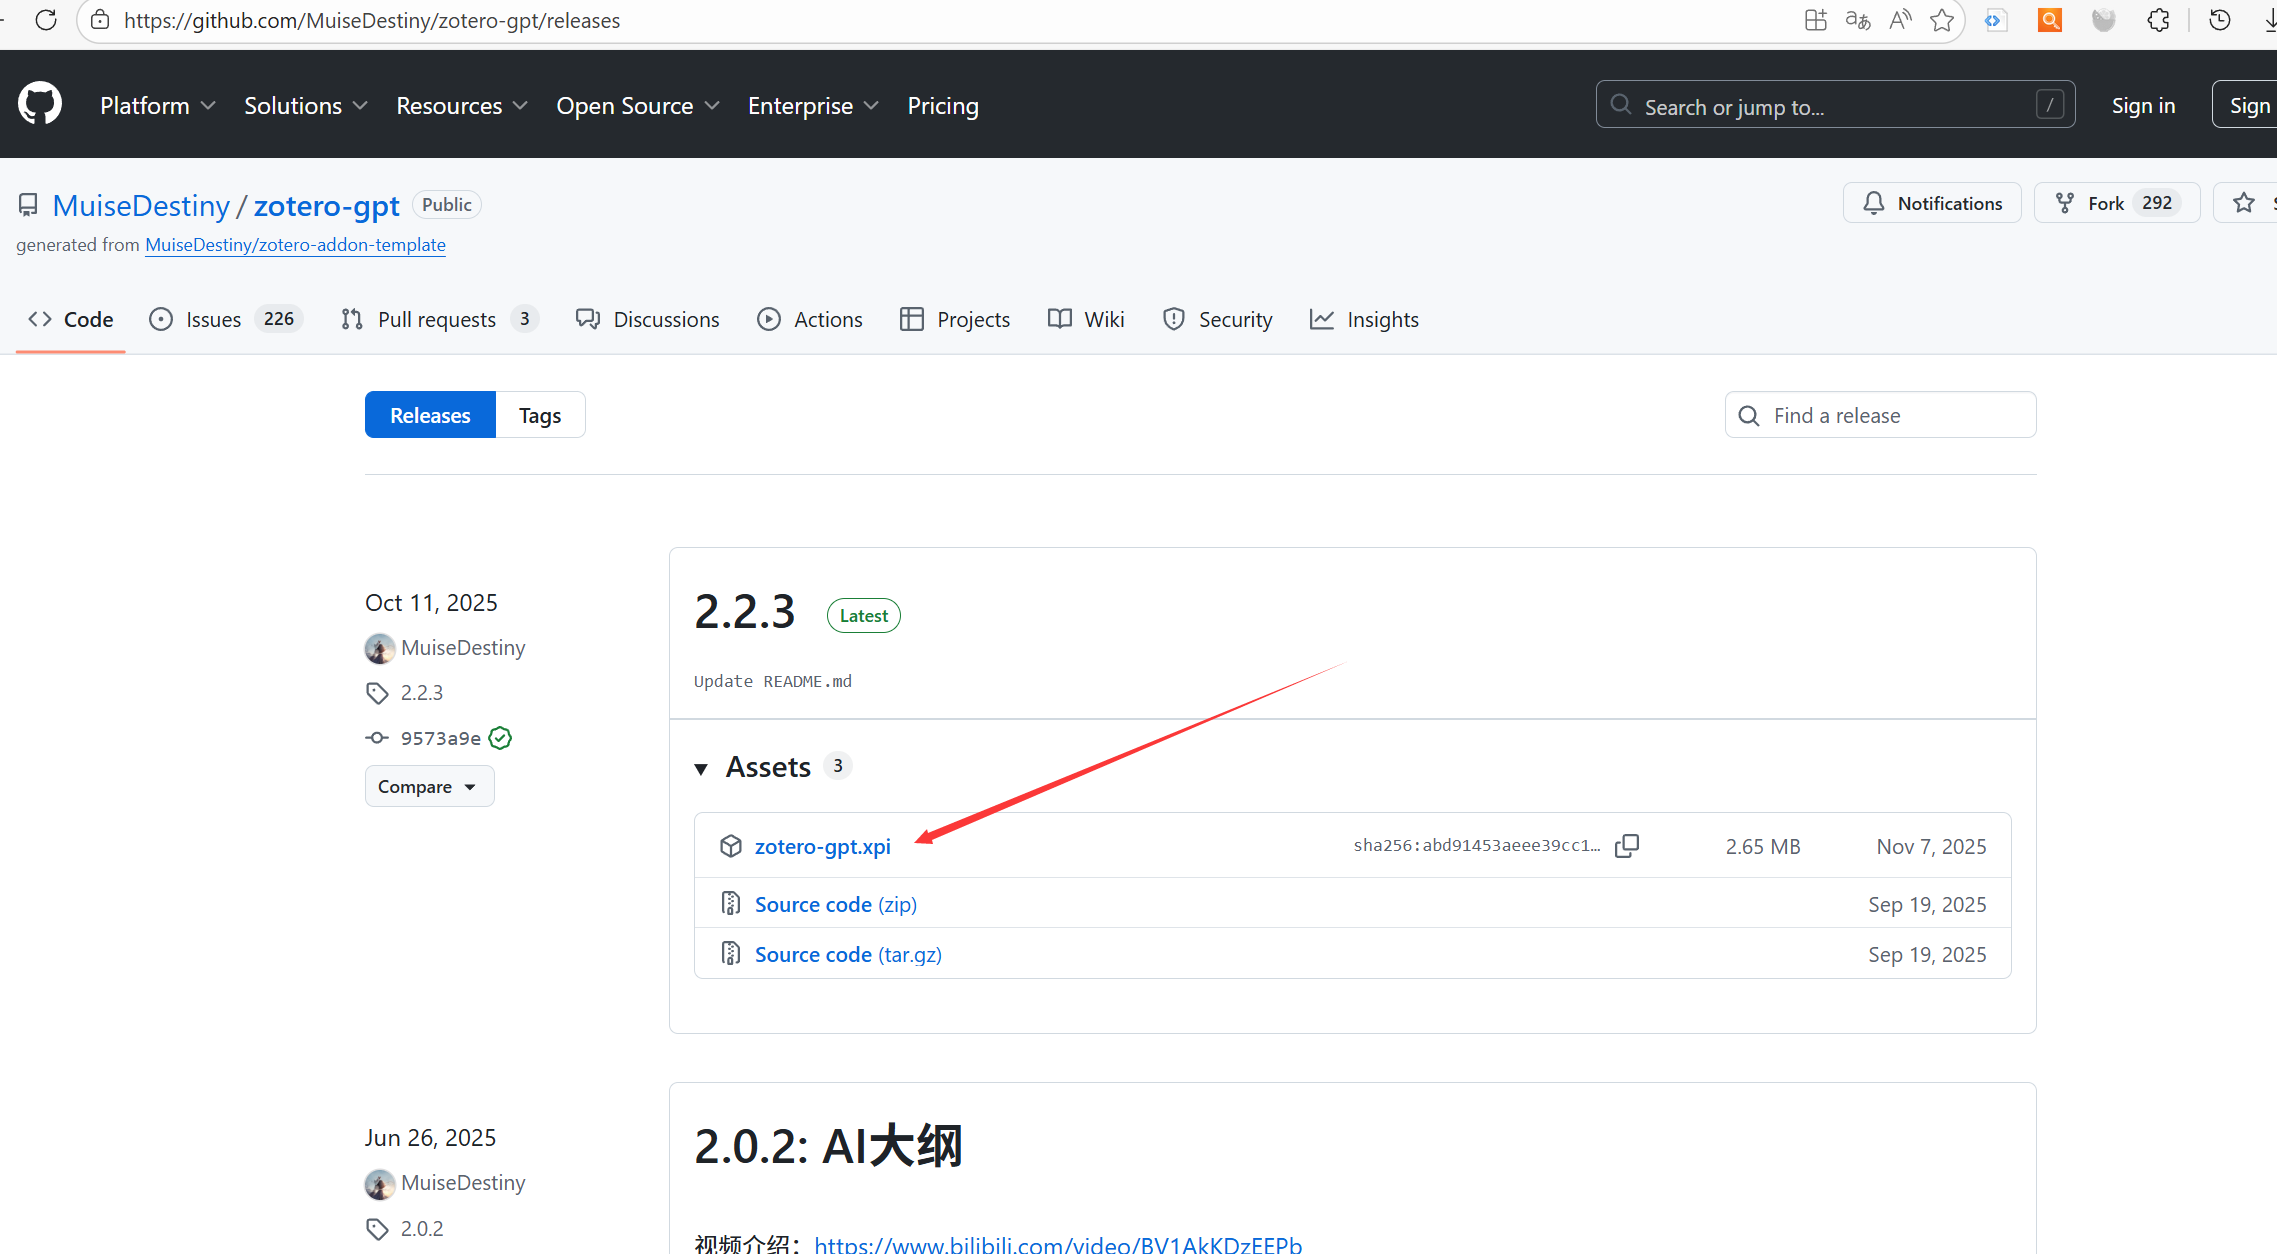Copy the sha256 hash of zotero-gpt.xpi
Image resolution: width=2277 pixels, height=1254 pixels.
[1627, 846]
